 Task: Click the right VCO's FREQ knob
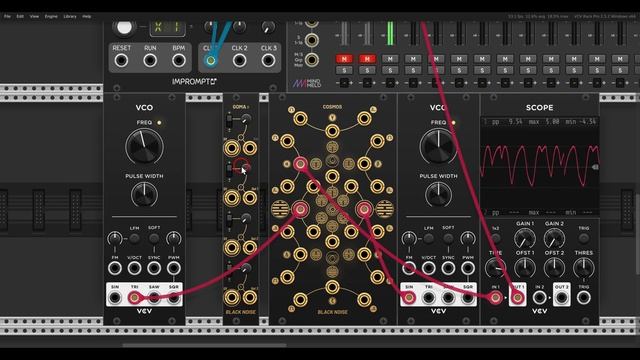438,147
